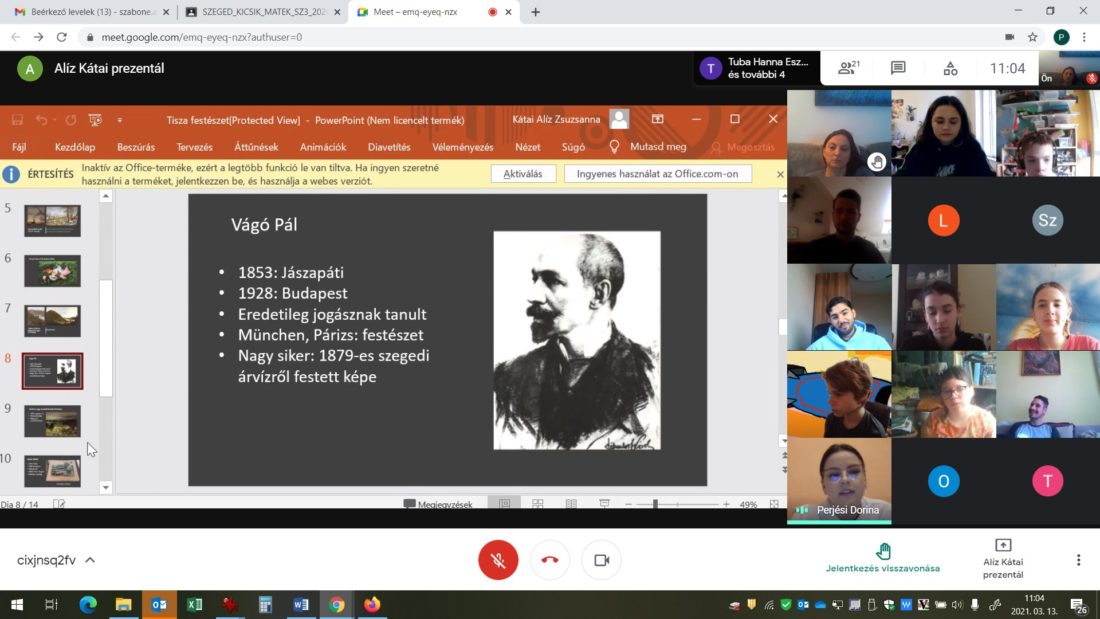Click slide panel scroll down arrow

(106, 487)
